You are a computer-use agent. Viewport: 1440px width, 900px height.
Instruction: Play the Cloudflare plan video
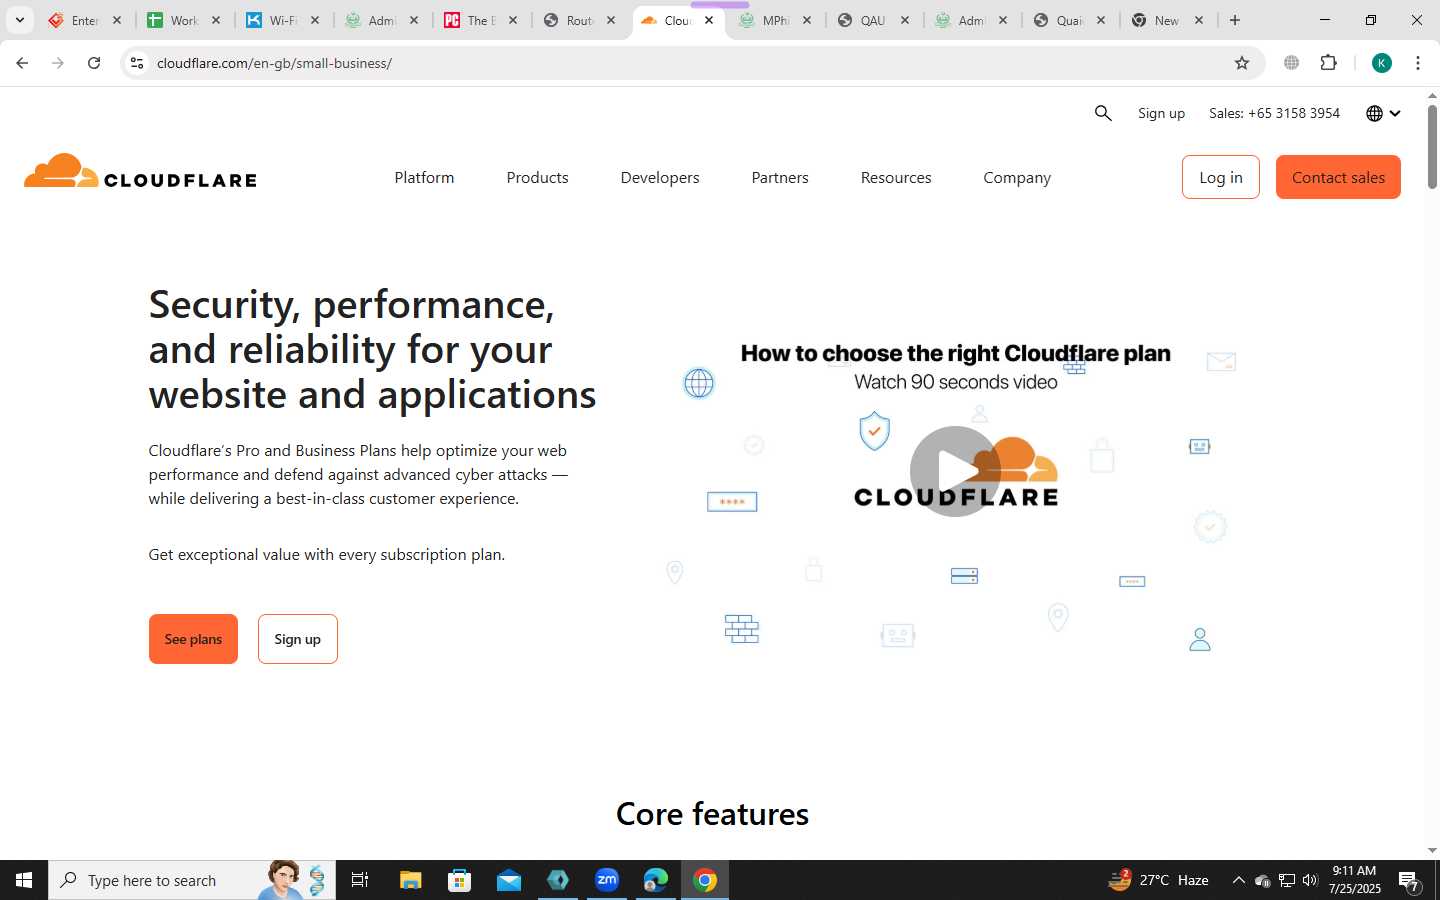955,471
